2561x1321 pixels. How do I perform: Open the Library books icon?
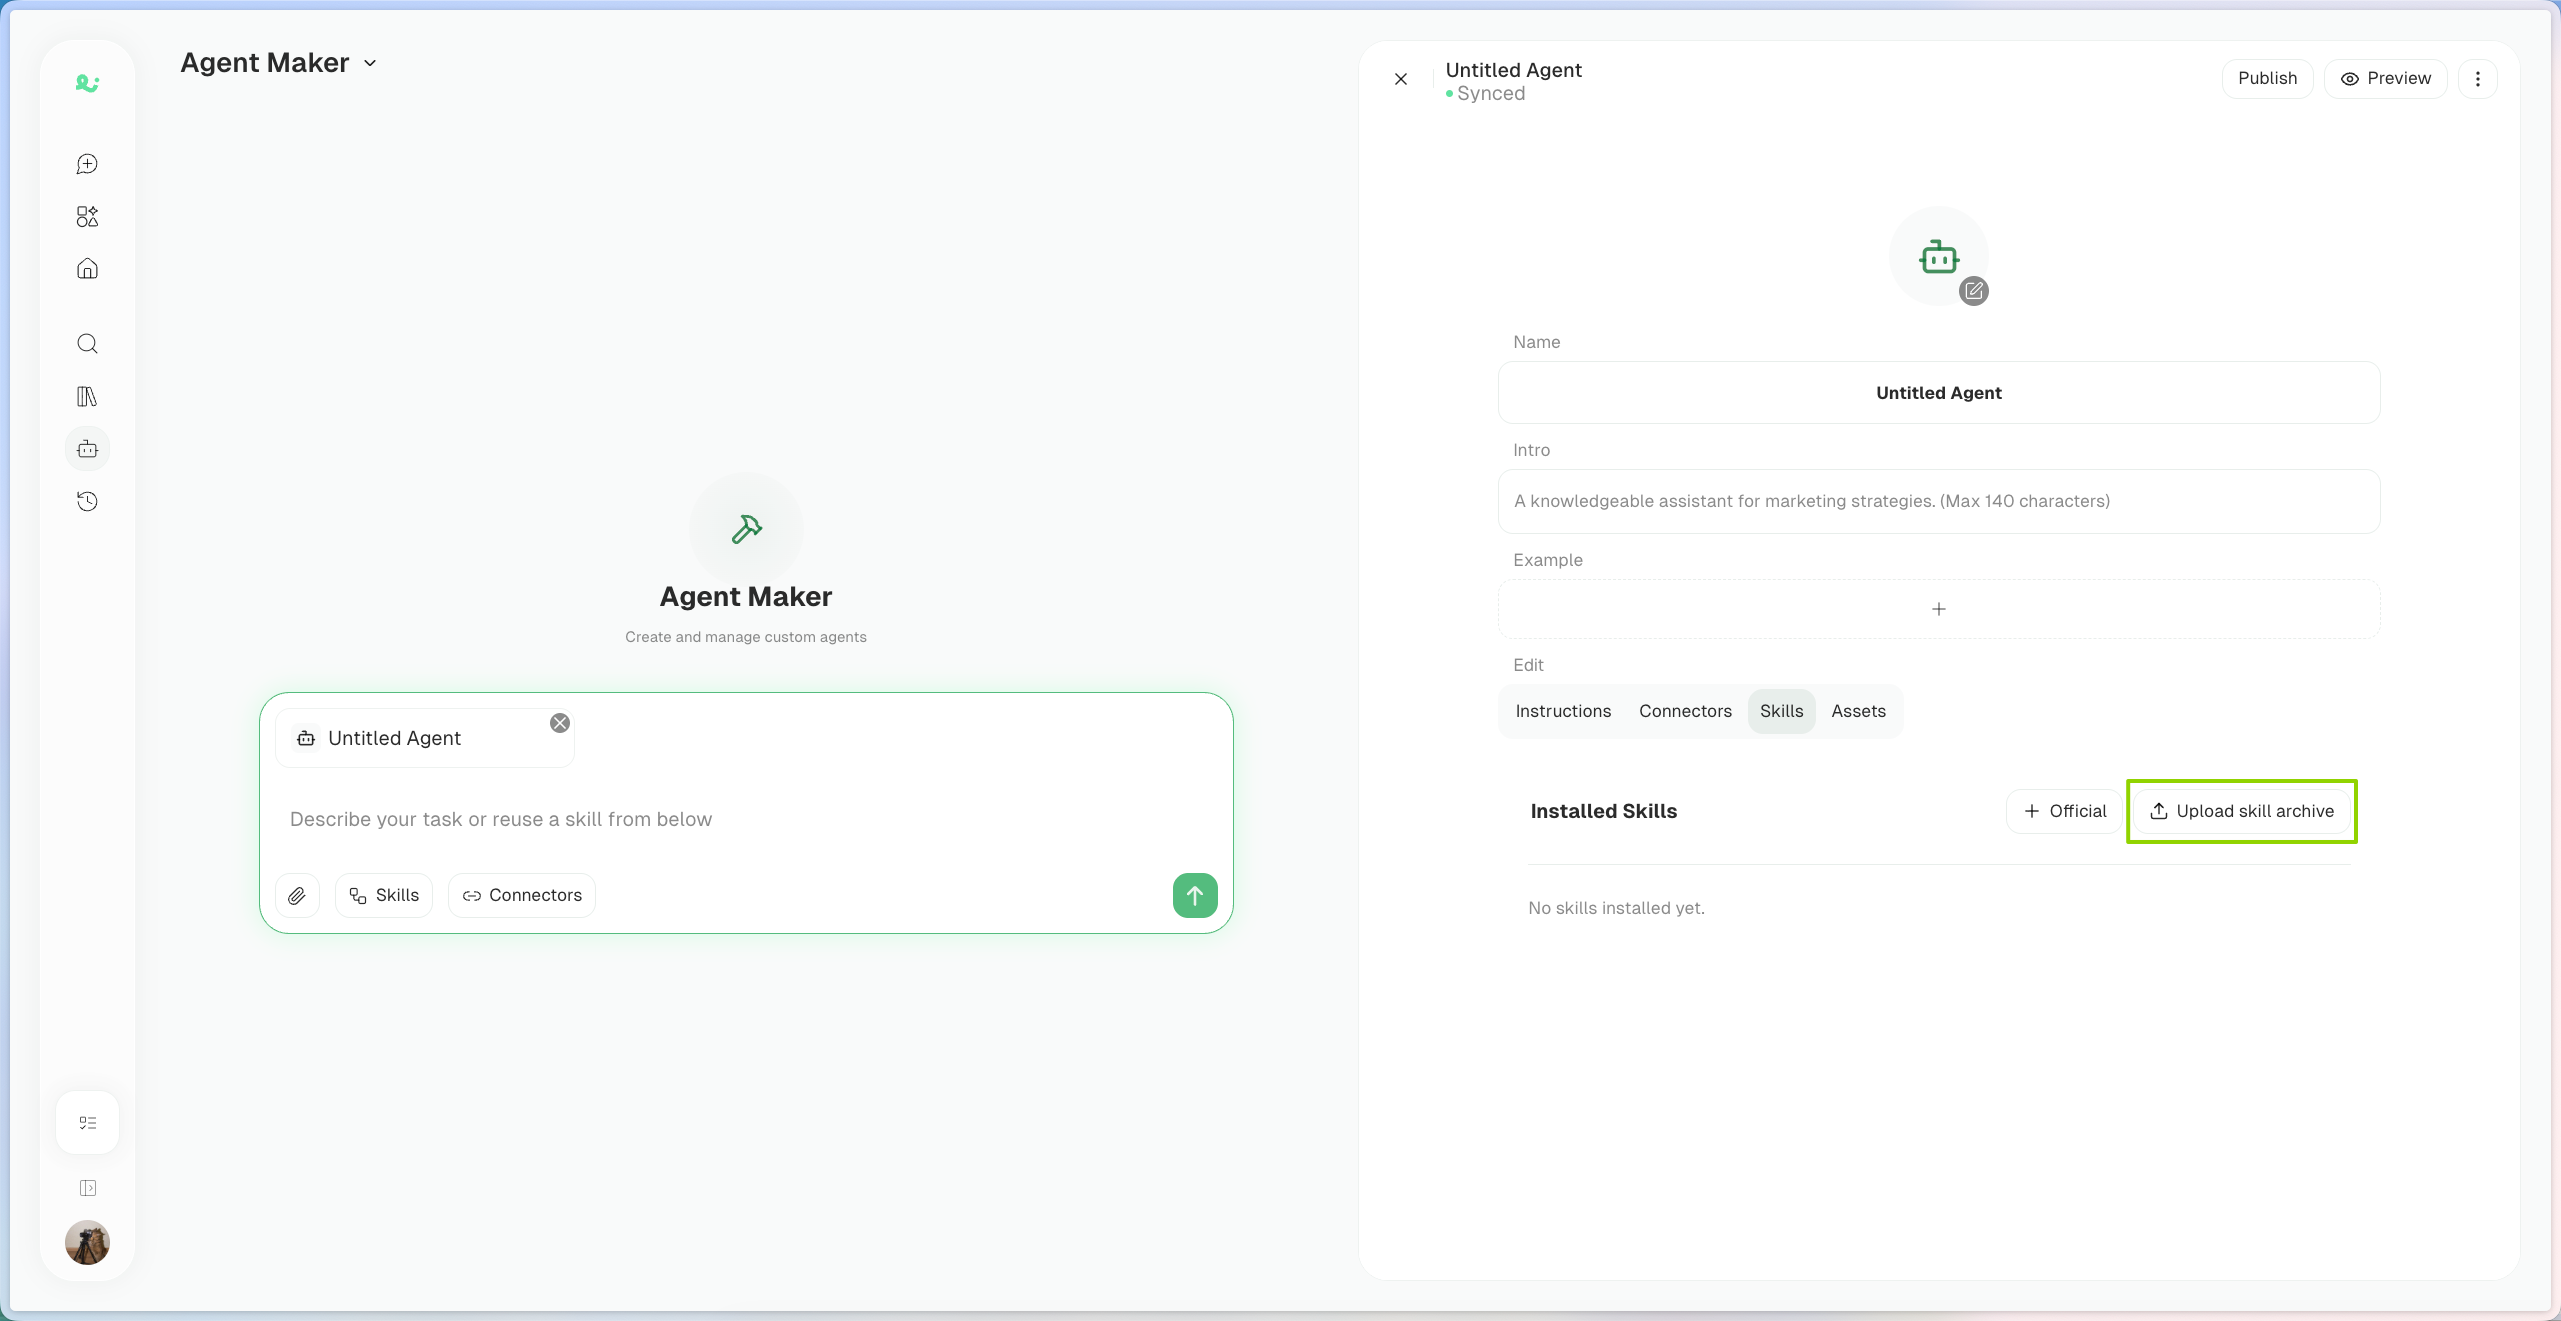[87, 396]
